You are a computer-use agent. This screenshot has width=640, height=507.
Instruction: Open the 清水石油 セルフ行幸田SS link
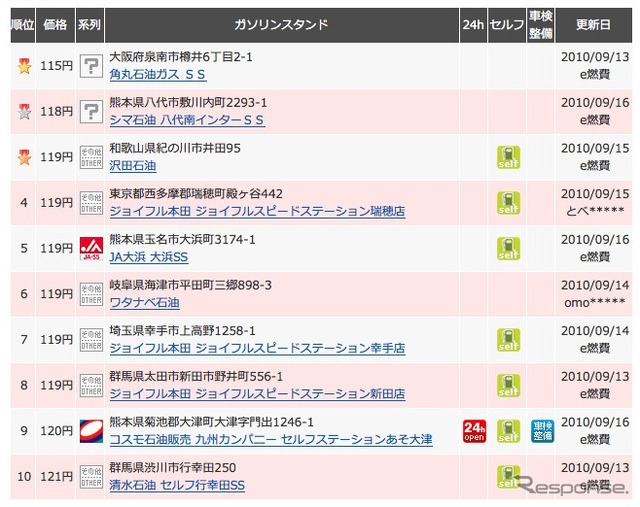(177, 485)
